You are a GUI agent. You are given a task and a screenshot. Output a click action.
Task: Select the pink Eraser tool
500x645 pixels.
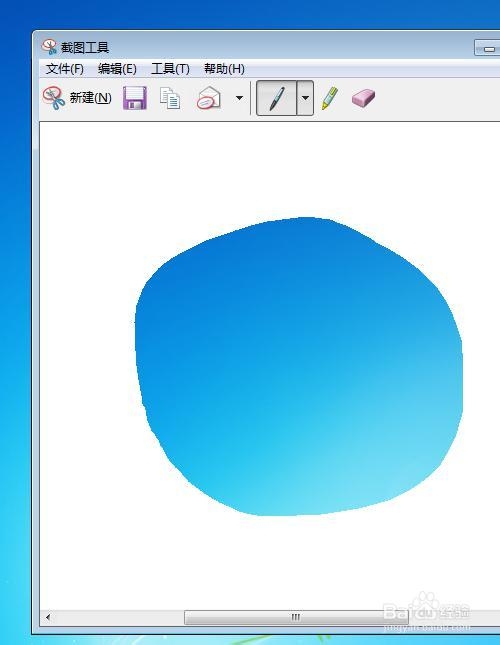(363, 98)
